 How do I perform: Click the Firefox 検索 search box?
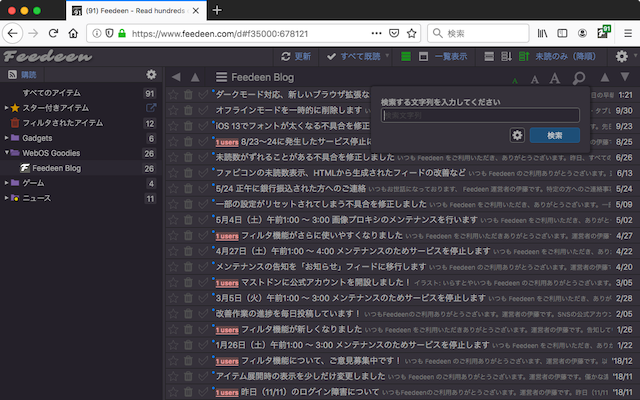(x=478, y=33)
